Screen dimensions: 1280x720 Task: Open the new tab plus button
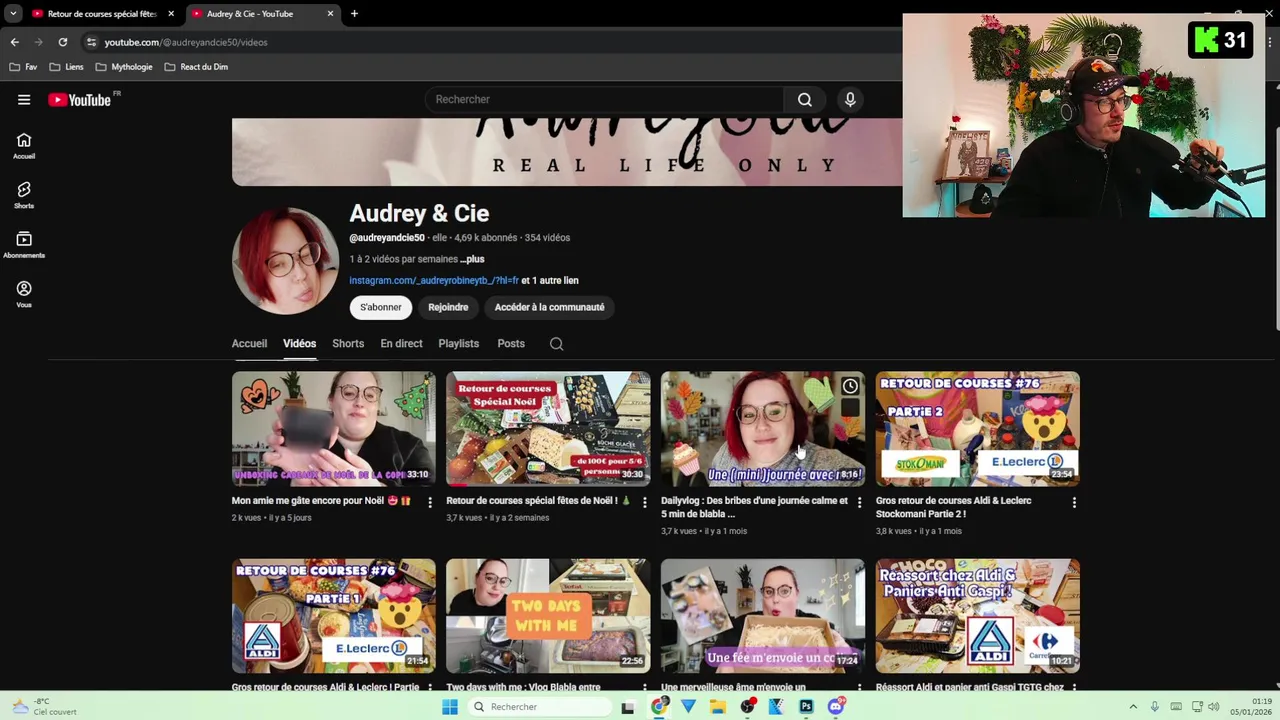[354, 14]
